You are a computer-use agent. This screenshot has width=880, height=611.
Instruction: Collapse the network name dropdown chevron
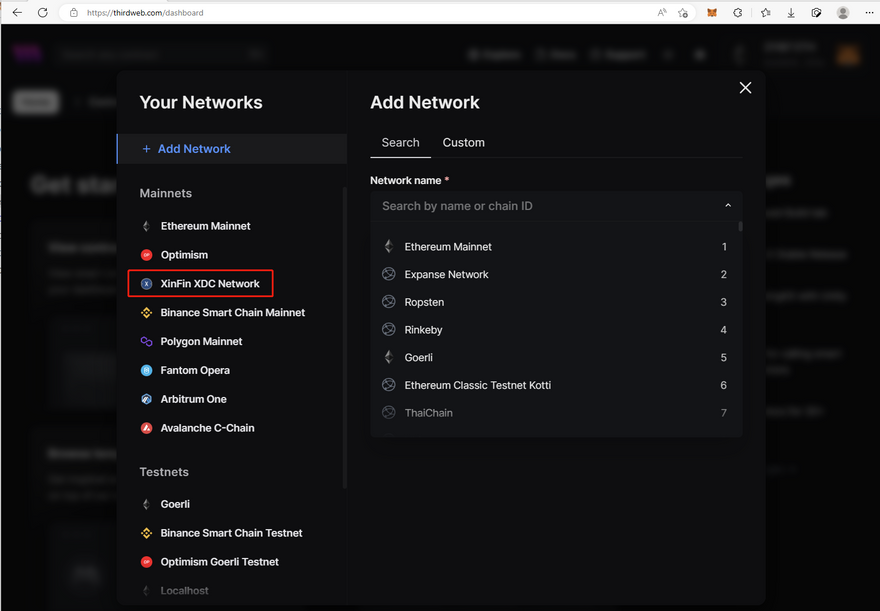click(x=728, y=206)
